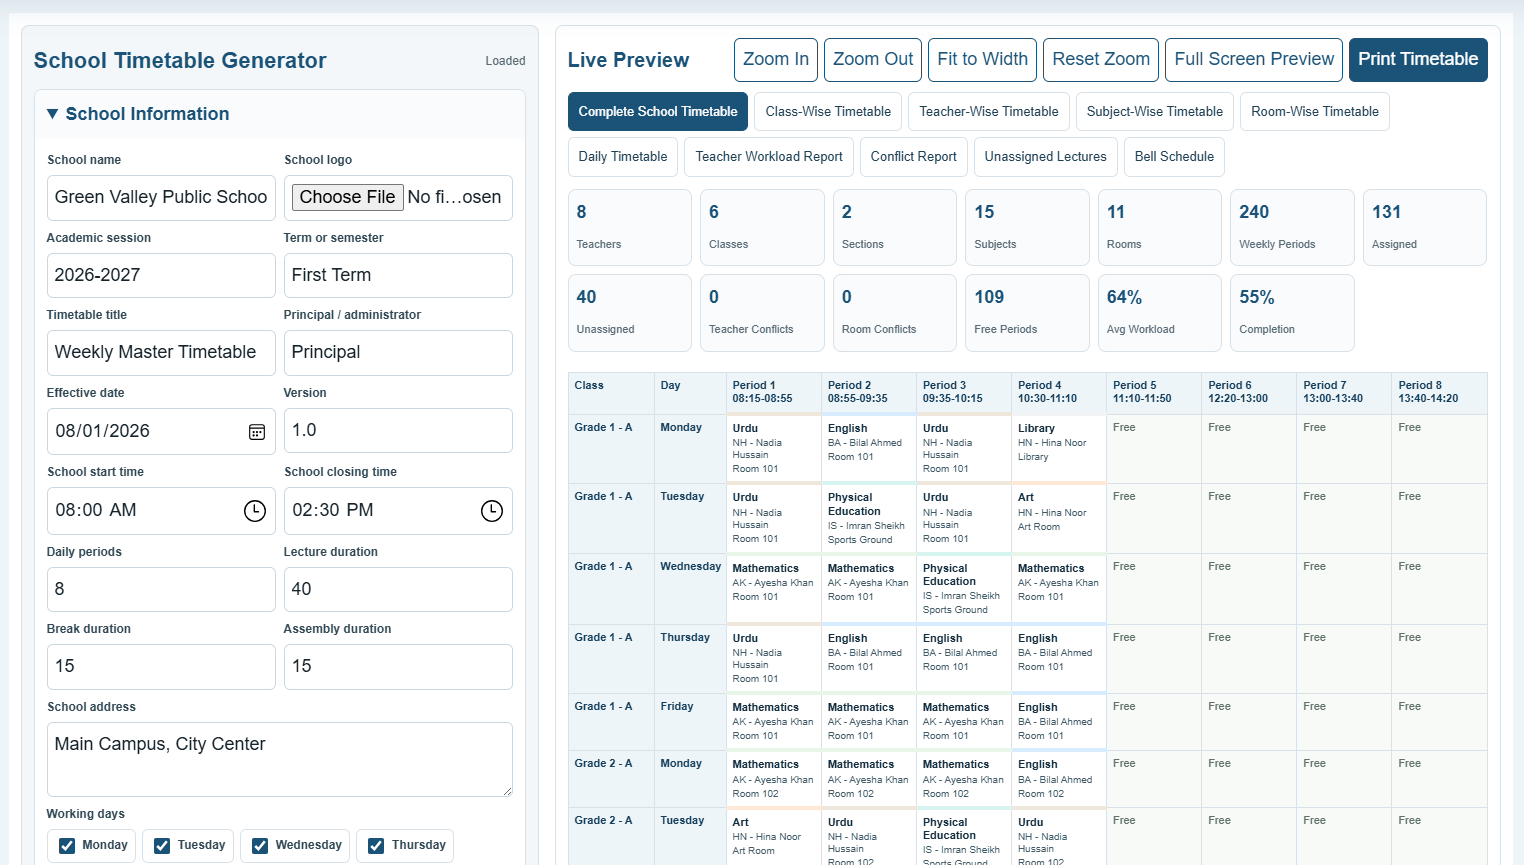The width and height of the screenshot is (1524, 865).
Task: Select the 15 Subjects stat card
Action: 1027,228
